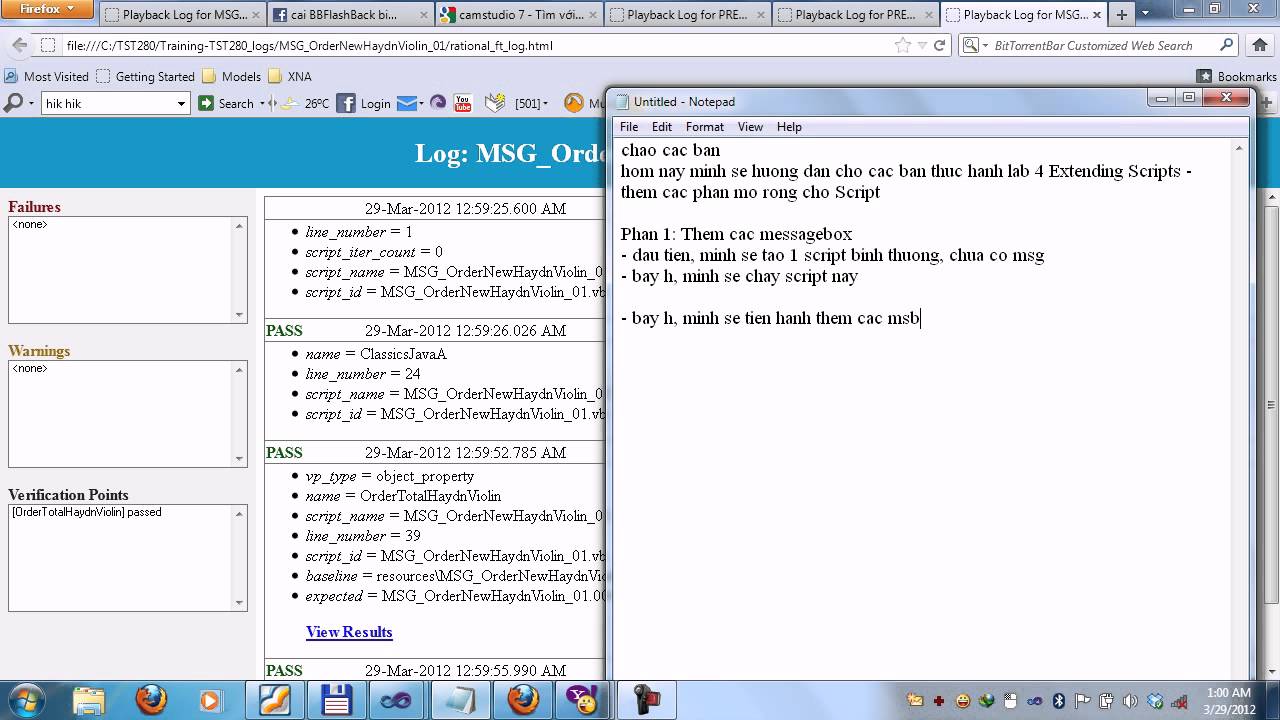Screen dimensions: 1280x720
Task: Open the address bar history dropdown arrow
Action: coord(921,45)
